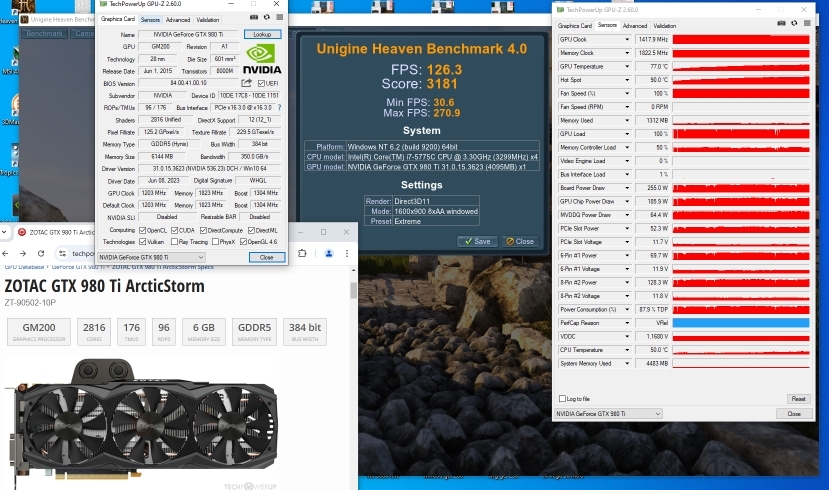Switch to Graphics Card tab in Sensors window
Screen dimensions: 829x490
pos(575,25)
